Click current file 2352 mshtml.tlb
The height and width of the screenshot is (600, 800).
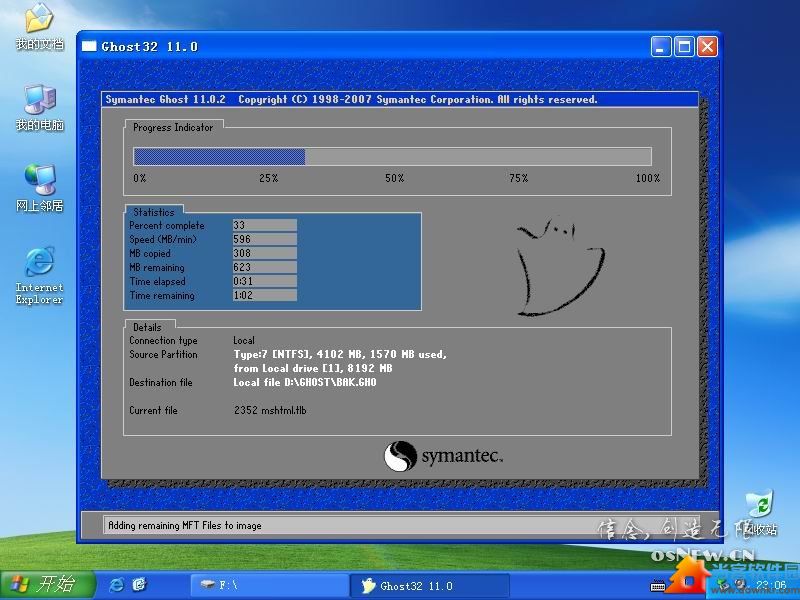(x=270, y=410)
